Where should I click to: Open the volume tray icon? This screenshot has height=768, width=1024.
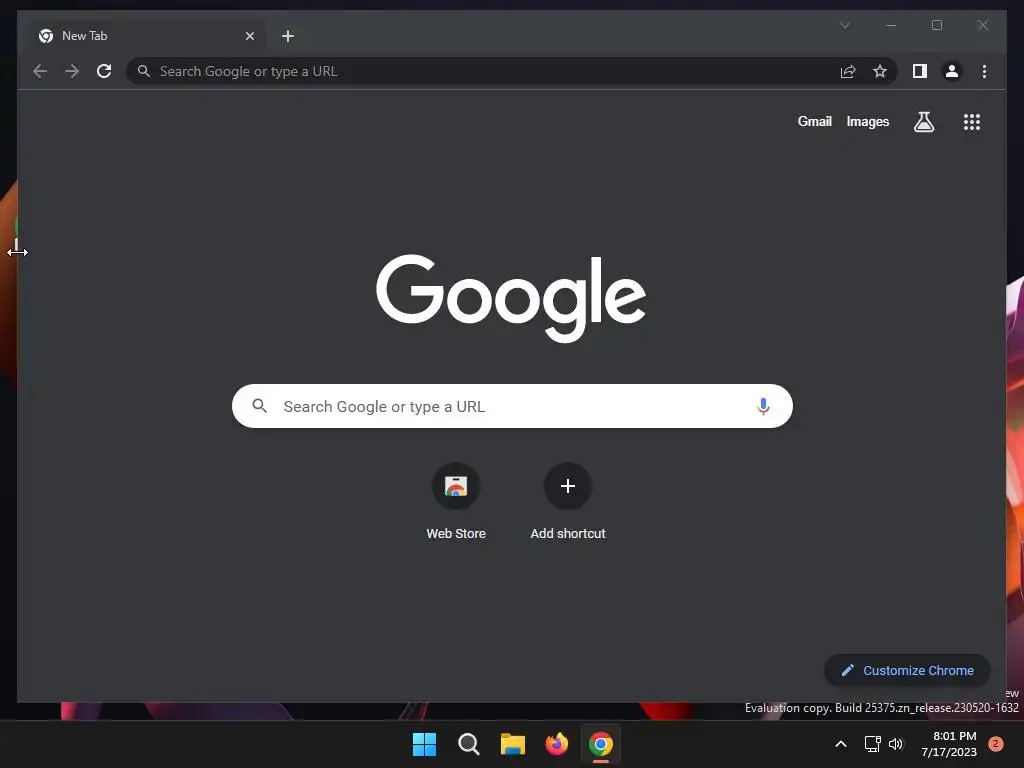point(895,744)
